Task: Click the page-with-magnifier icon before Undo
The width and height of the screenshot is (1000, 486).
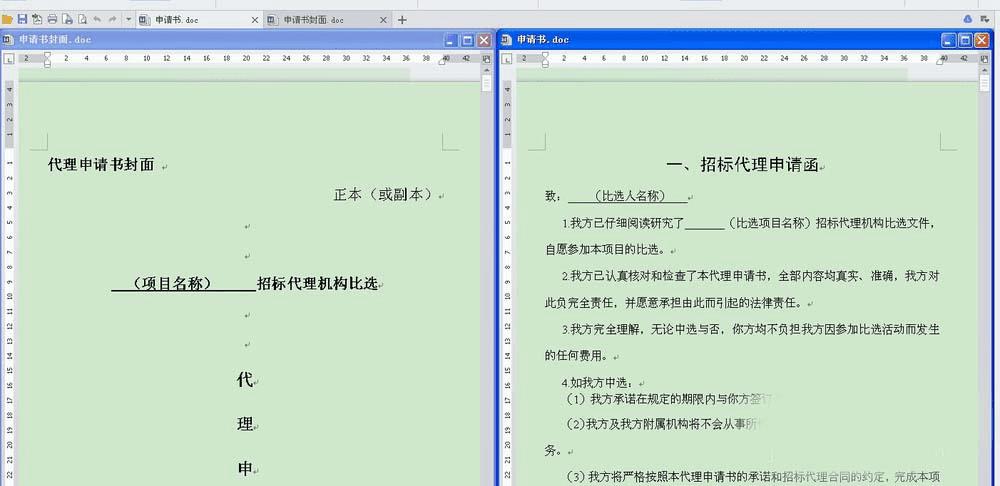Action: 82,20
